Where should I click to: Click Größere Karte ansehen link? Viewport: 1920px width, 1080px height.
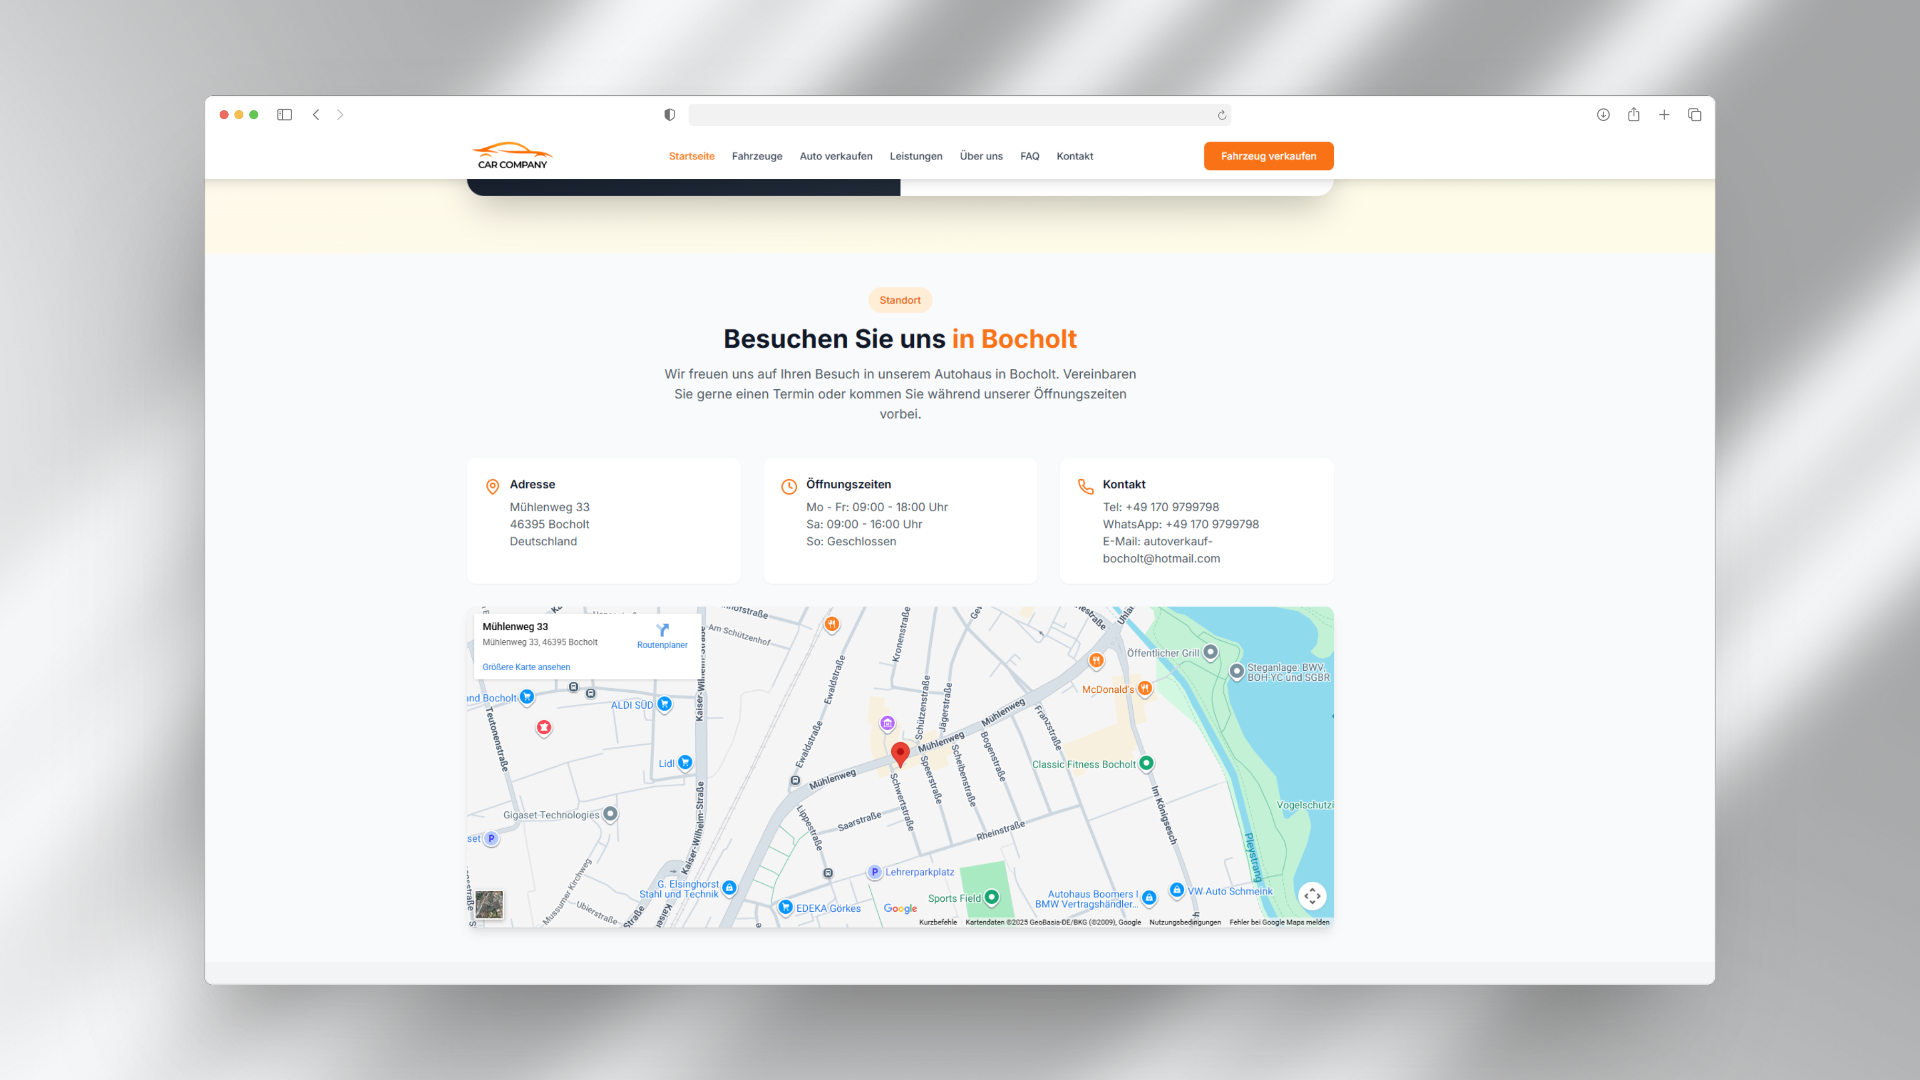point(526,667)
